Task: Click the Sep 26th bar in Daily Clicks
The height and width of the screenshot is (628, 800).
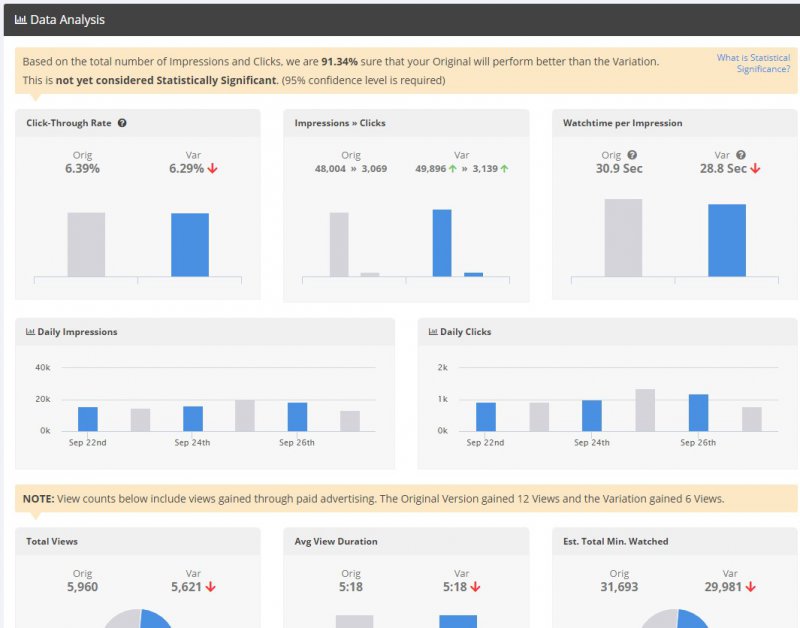Action: (698, 412)
